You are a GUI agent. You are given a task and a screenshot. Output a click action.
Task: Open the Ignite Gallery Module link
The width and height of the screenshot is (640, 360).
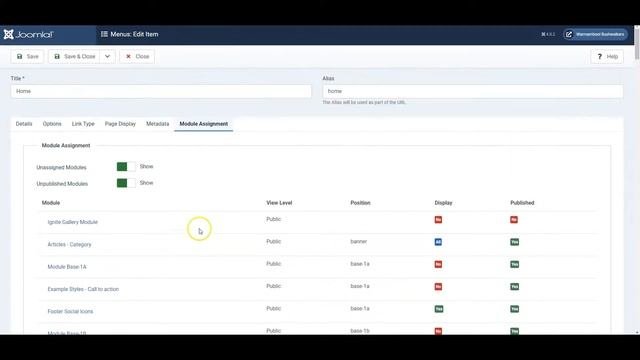(73, 222)
